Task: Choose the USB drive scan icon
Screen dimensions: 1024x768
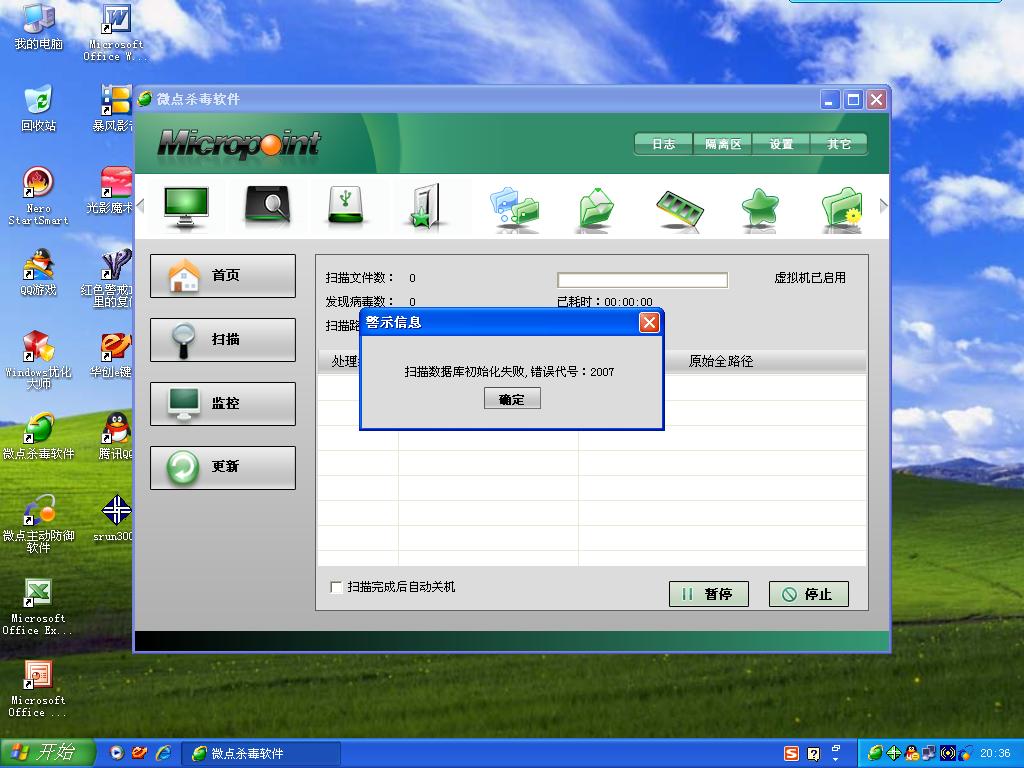Action: pyautogui.click(x=345, y=206)
